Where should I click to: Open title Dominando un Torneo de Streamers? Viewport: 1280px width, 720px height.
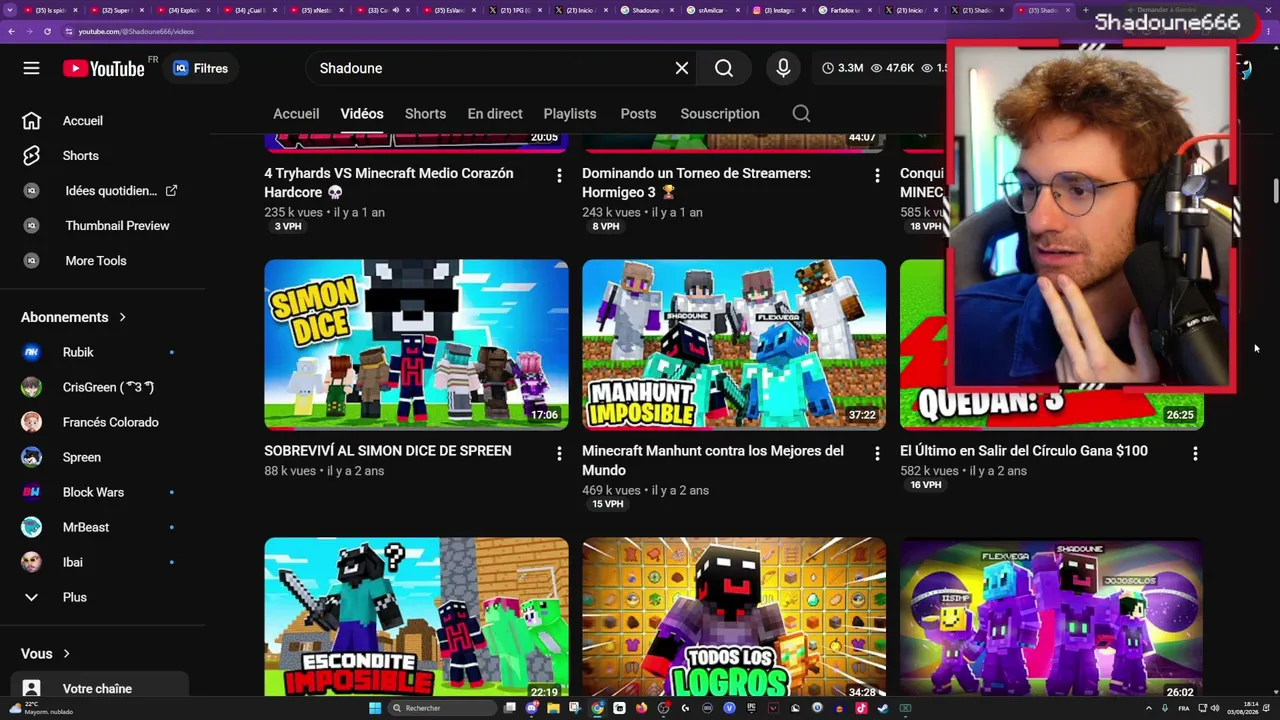(696, 182)
